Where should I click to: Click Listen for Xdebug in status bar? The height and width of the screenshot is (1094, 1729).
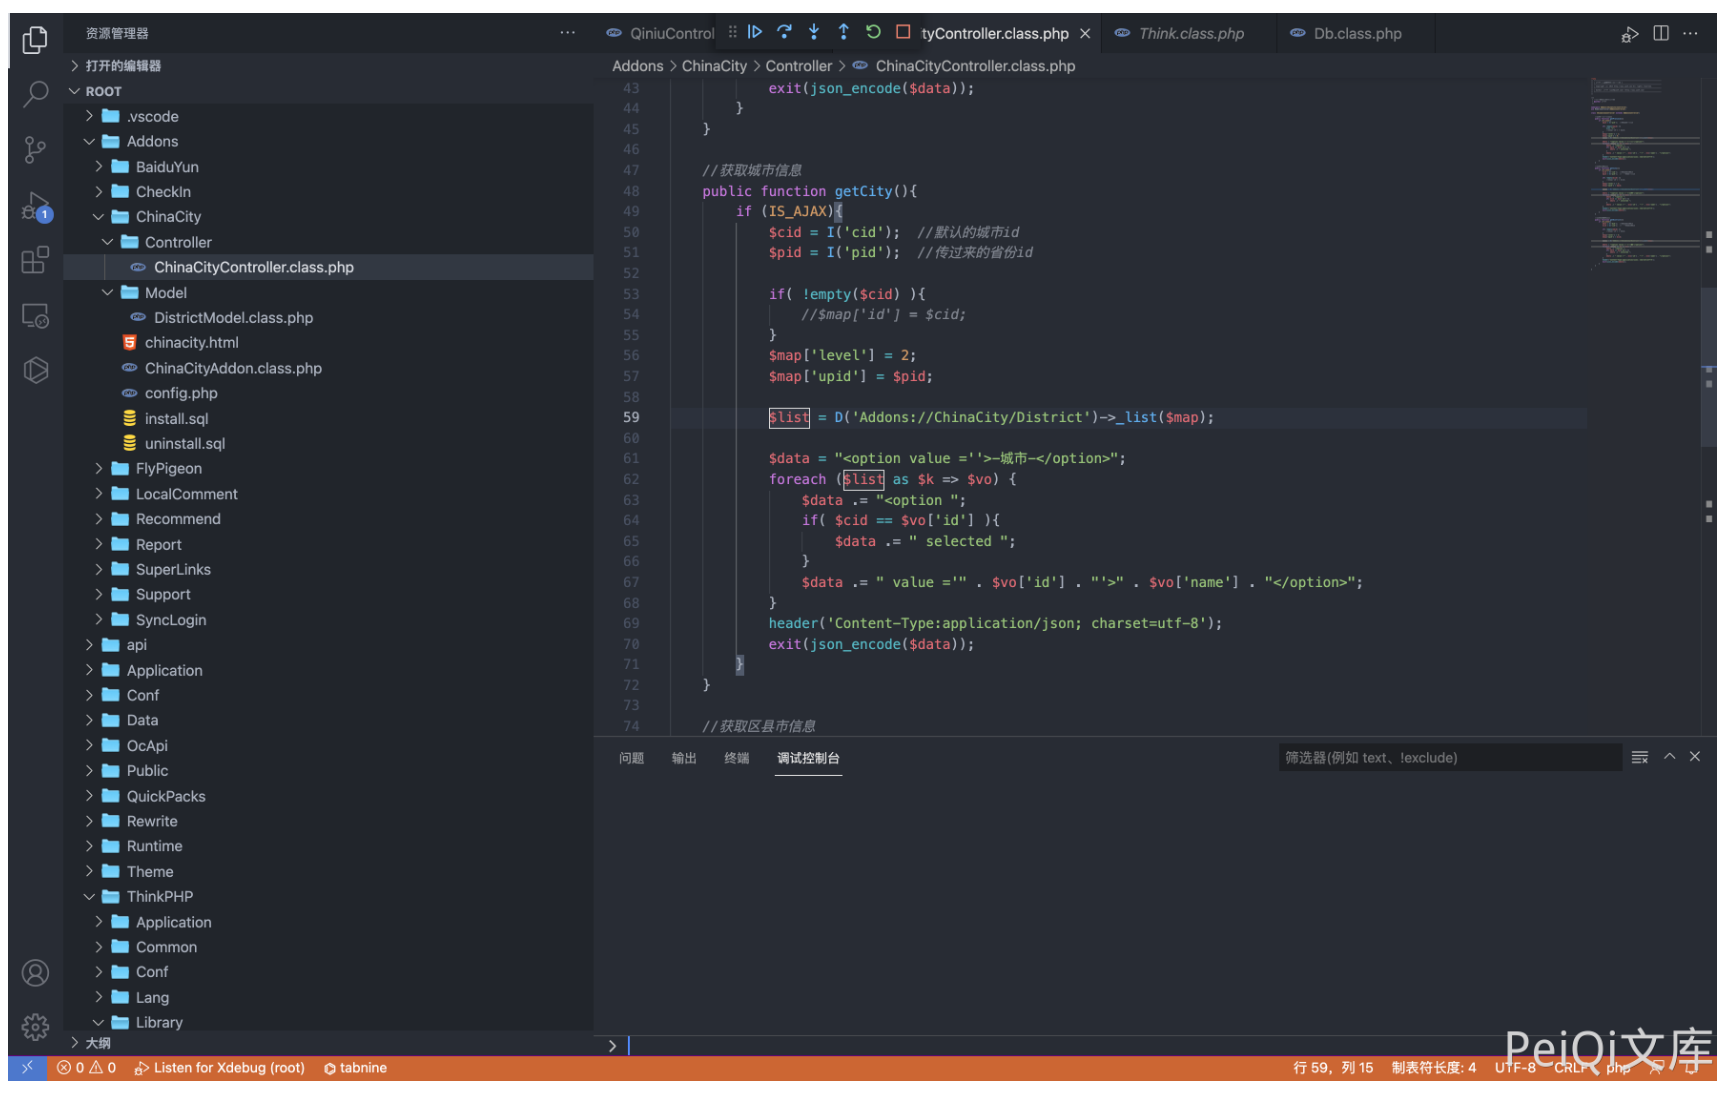(x=220, y=1068)
